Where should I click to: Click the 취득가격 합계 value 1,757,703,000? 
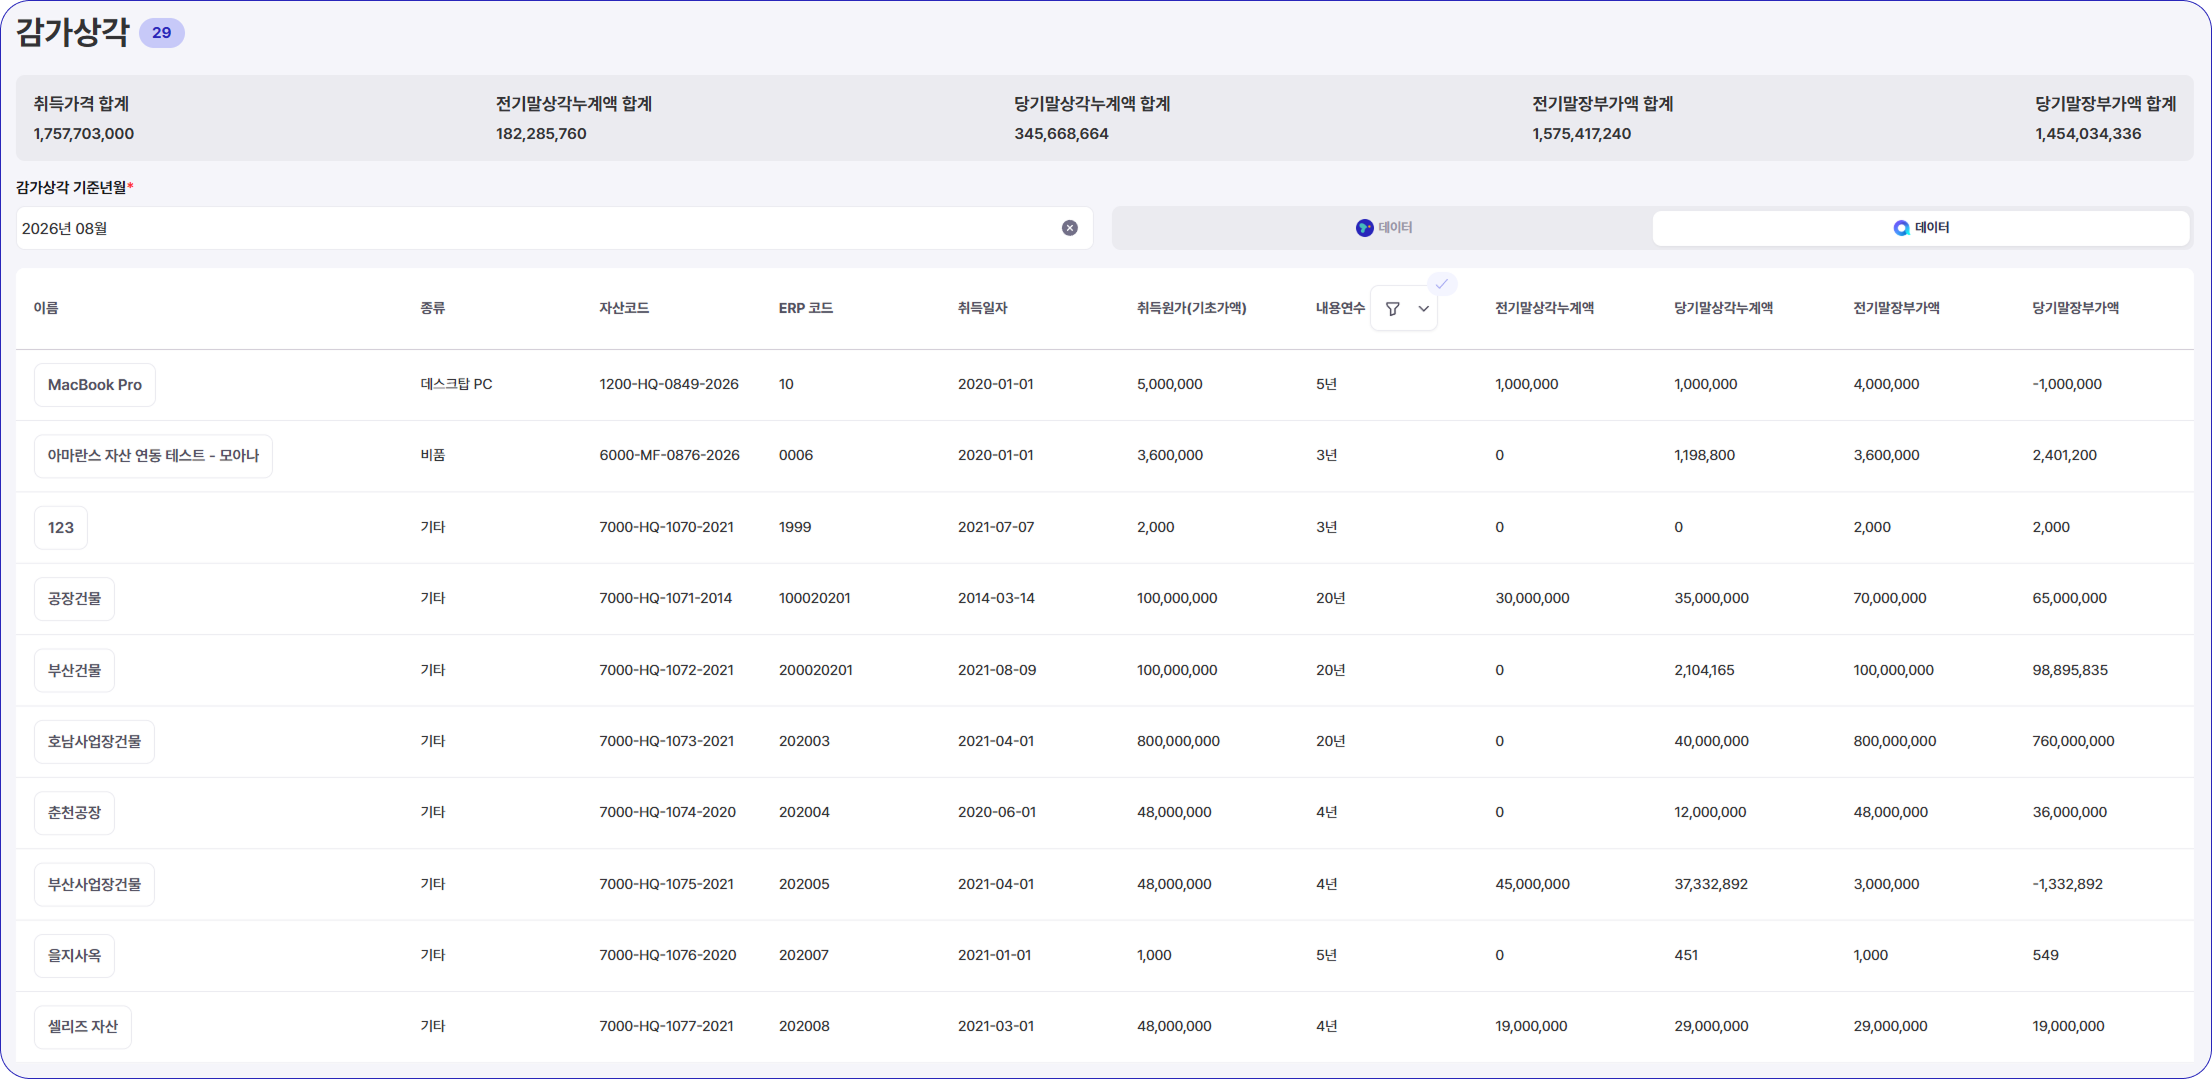[x=84, y=134]
